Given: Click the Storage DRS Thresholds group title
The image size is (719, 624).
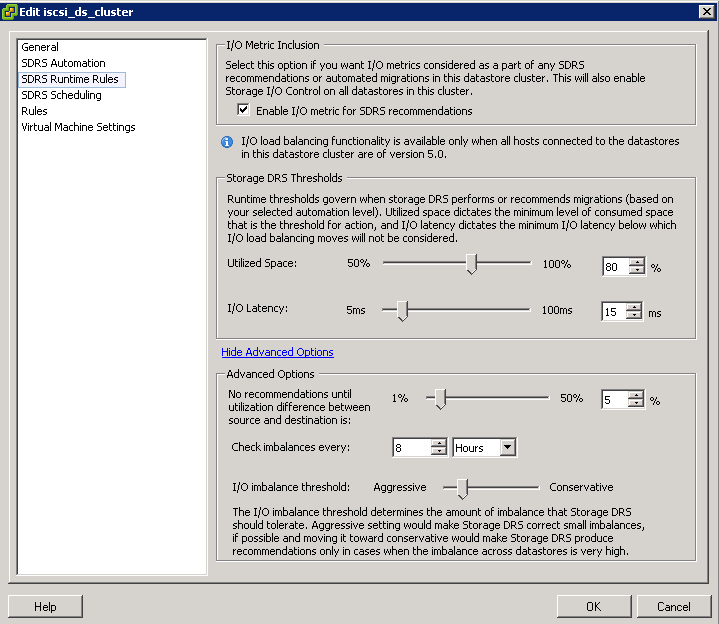Looking at the screenshot, I should pyautogui.click(x=284, y=178).
